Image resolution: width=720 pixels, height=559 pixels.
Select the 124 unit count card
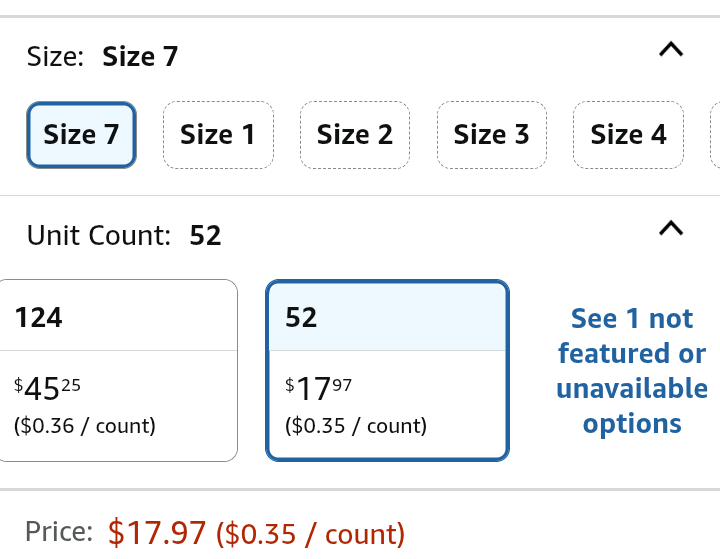pyautogui.click(x=118, y=370)
